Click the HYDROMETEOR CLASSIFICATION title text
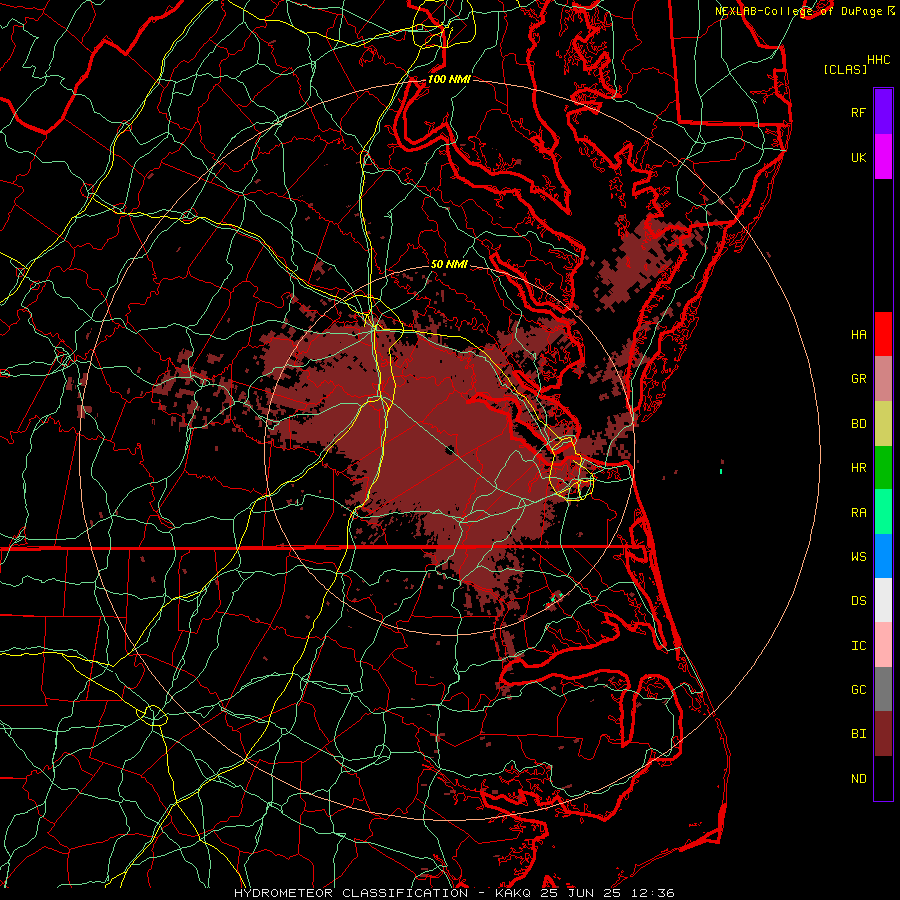Screen dimensions: 900x900 click(351, 893)
